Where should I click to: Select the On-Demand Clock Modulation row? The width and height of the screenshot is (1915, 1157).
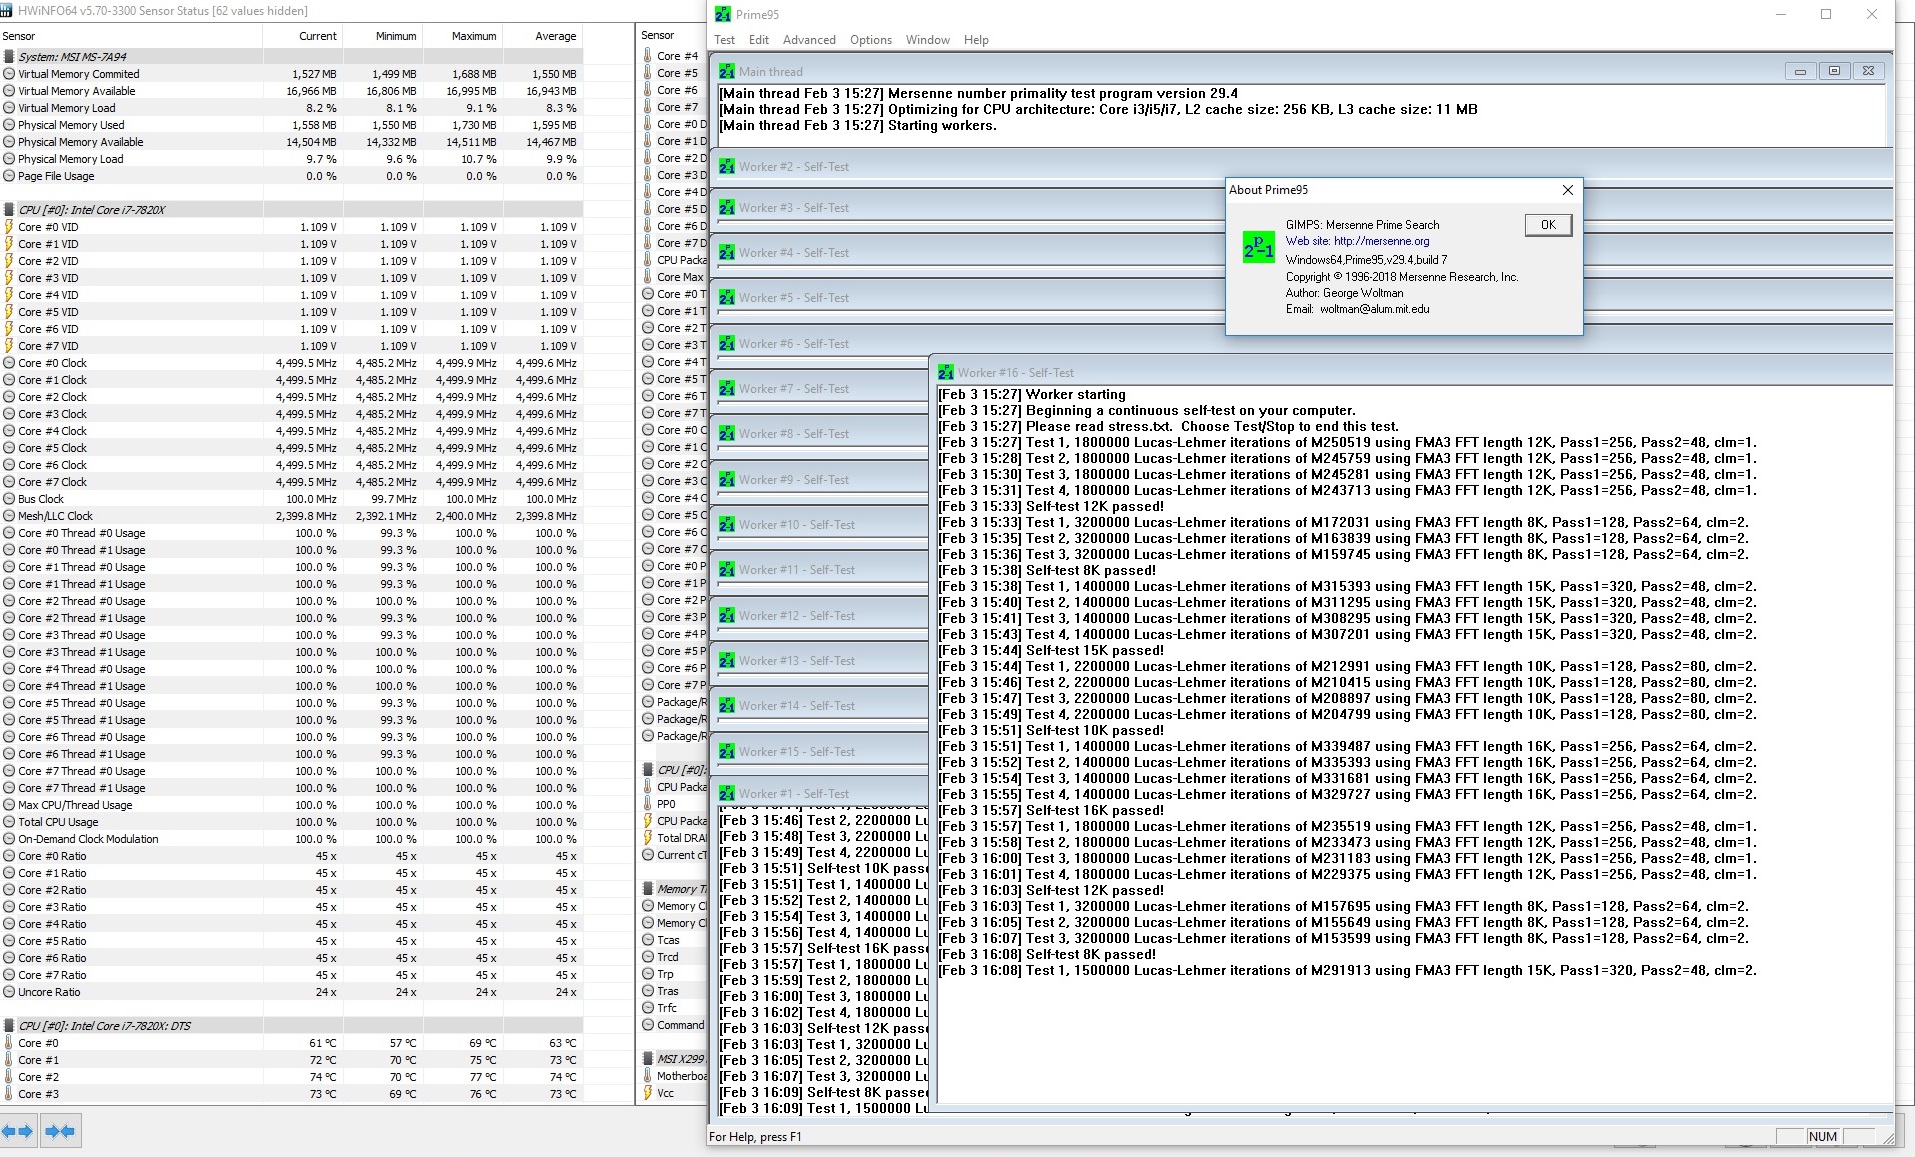pyautogui.click(x=290, y=839)
